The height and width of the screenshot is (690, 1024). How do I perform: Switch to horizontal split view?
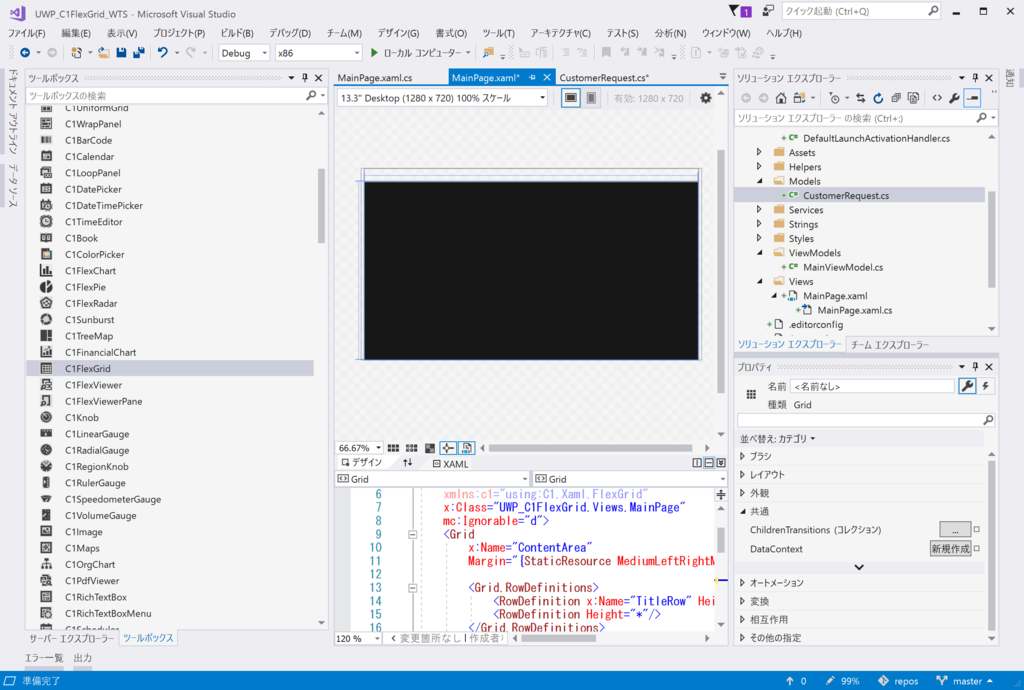click(709, 463)
